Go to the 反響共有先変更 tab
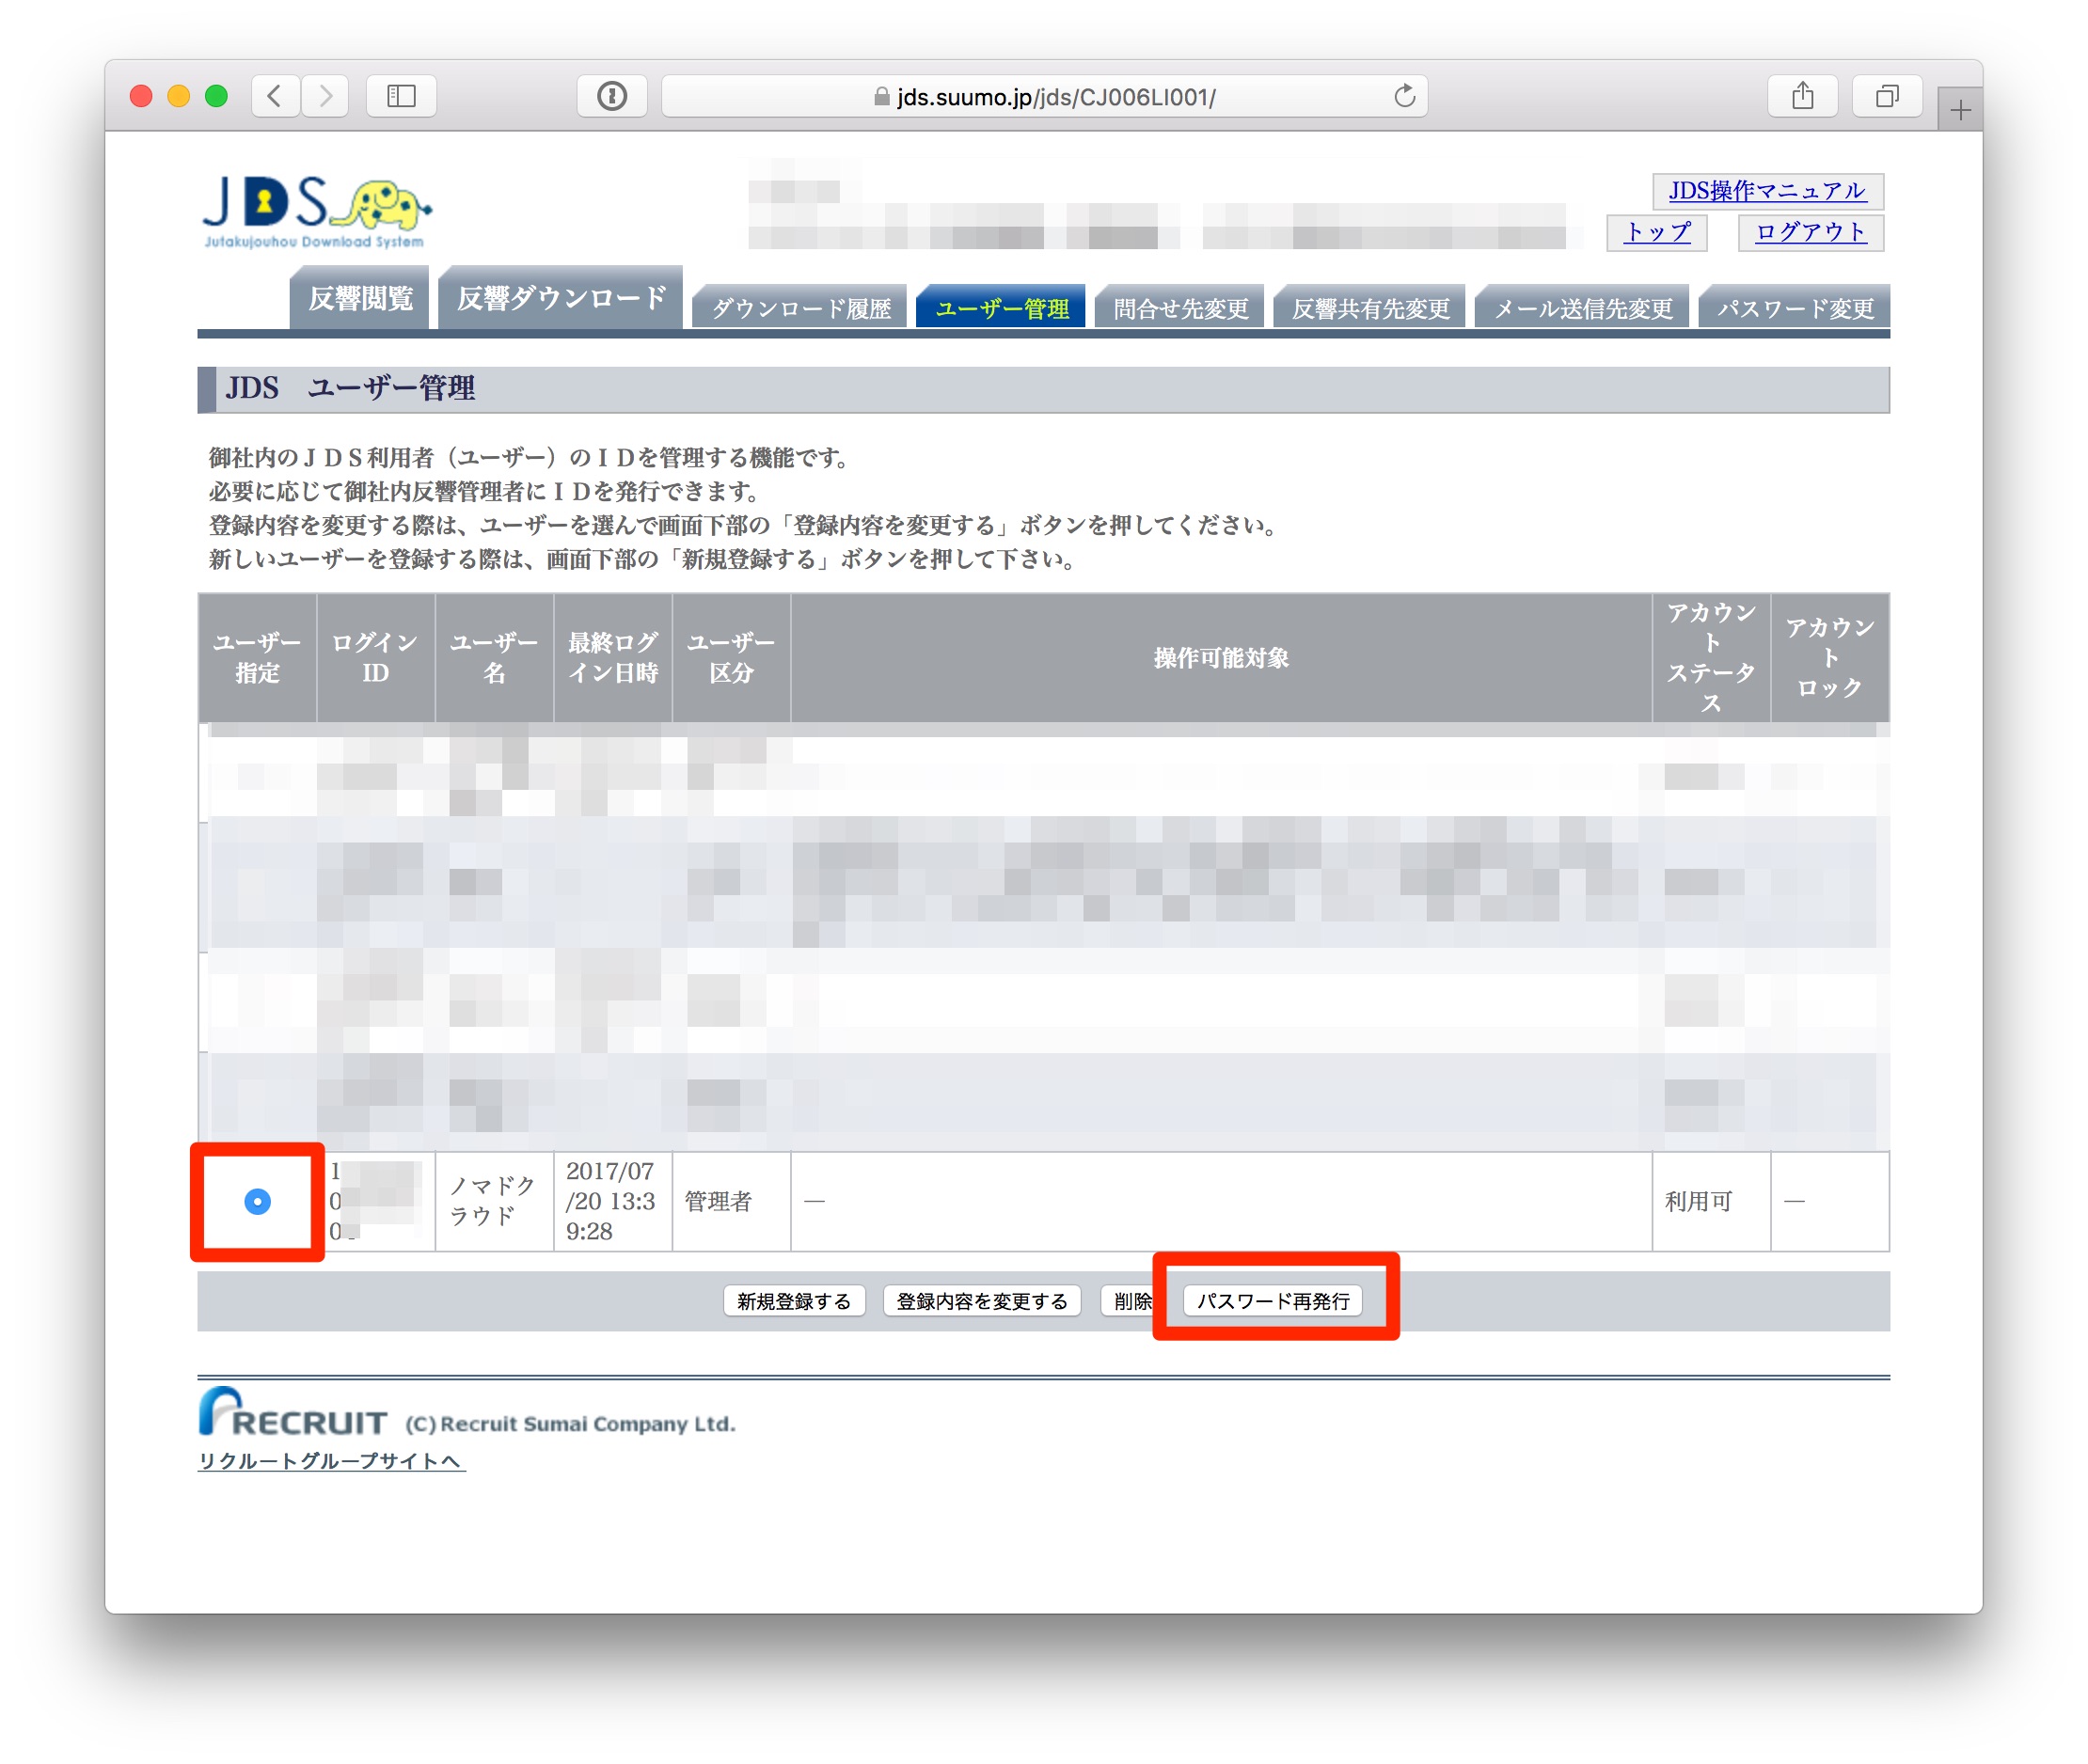The width and height of the screenshot is (2088, 1764). (1370, 308)
